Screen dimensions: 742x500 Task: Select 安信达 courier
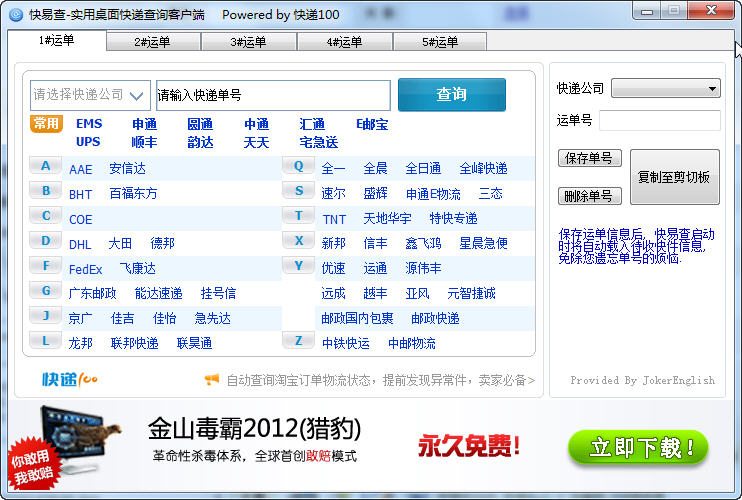point(127,168)
